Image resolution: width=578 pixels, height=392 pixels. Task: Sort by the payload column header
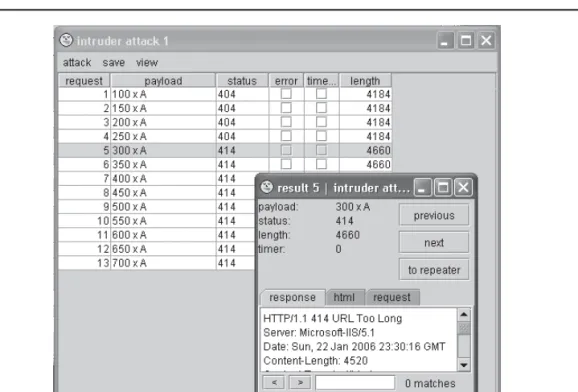pyautogui.click(x=163, y=81)
